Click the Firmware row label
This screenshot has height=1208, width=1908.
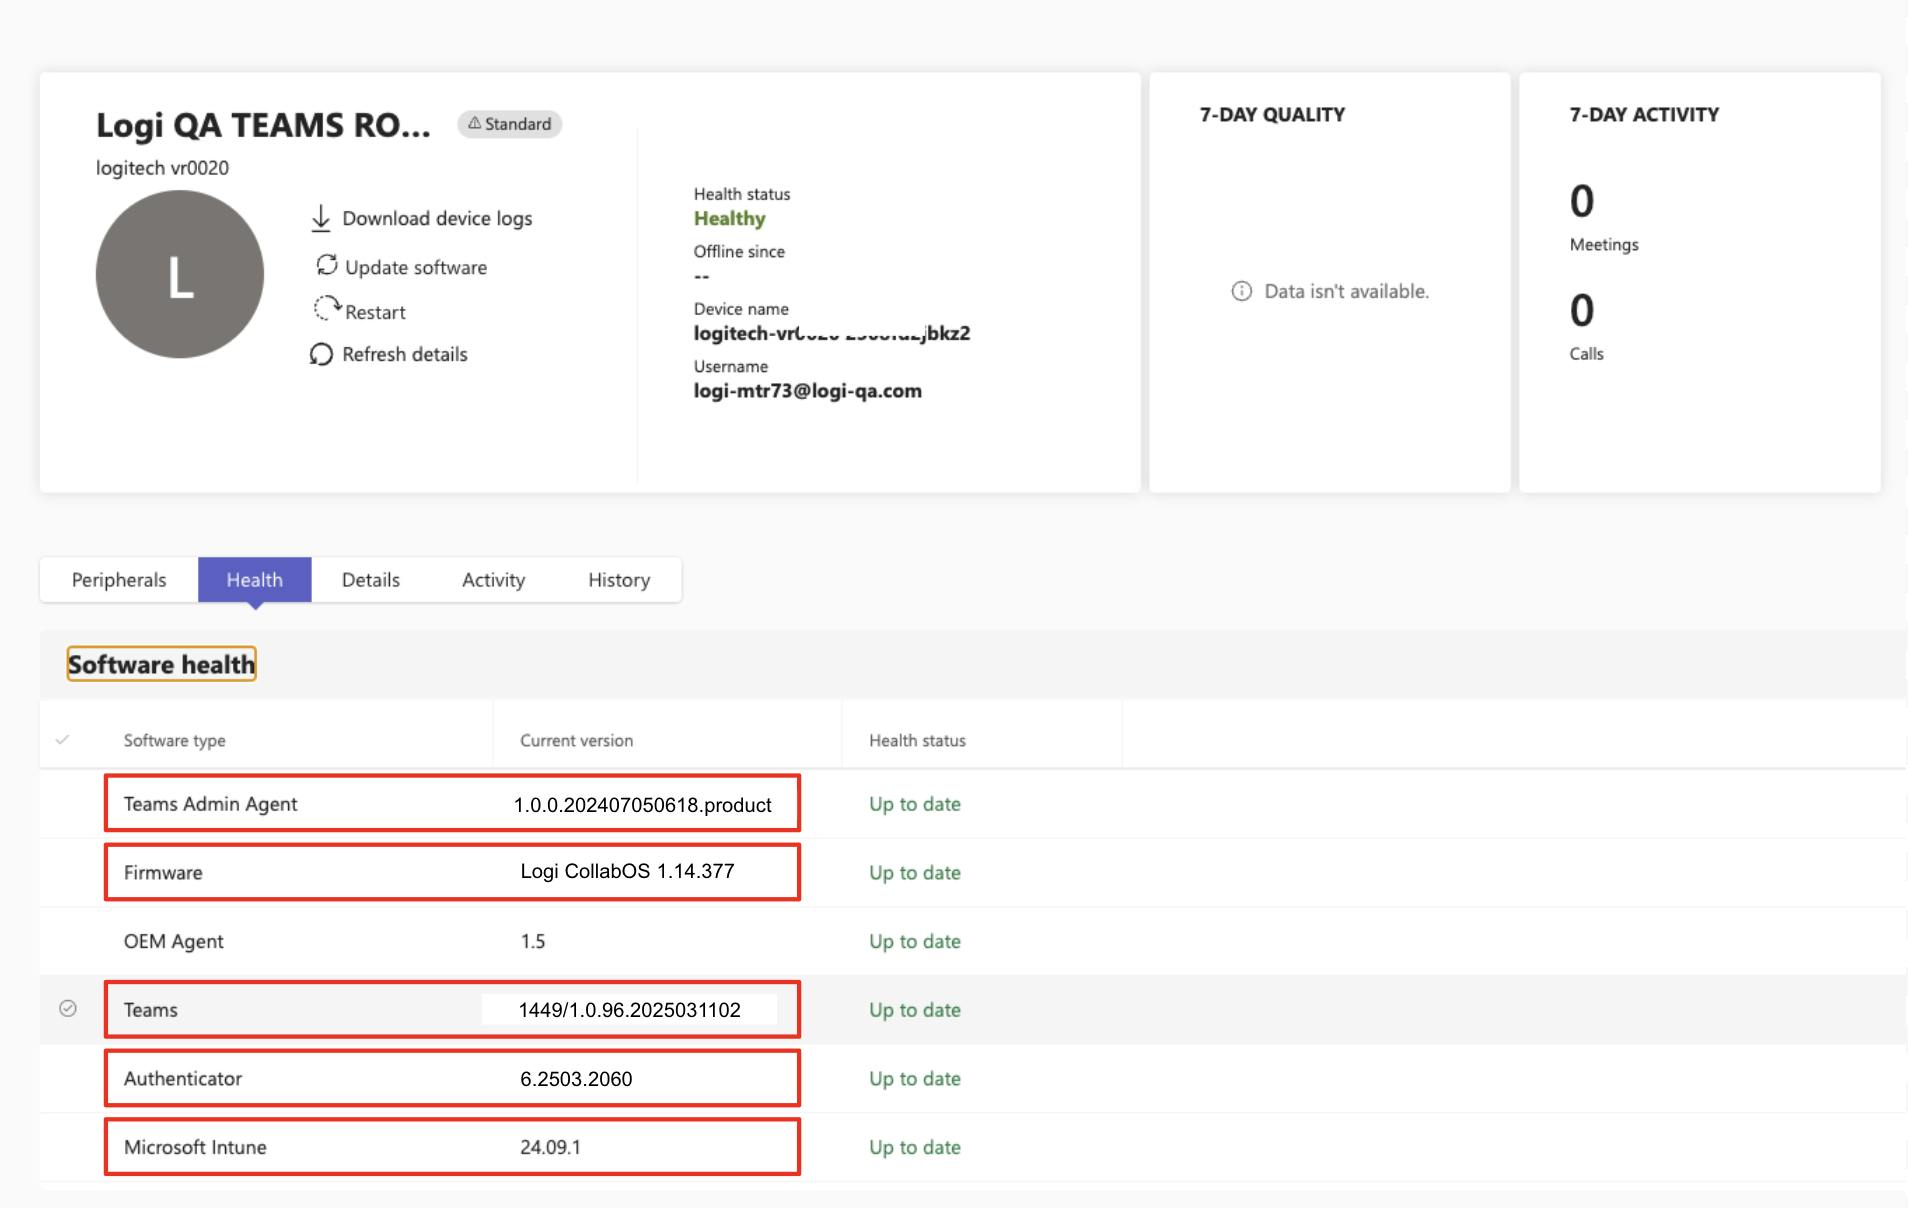163,872
